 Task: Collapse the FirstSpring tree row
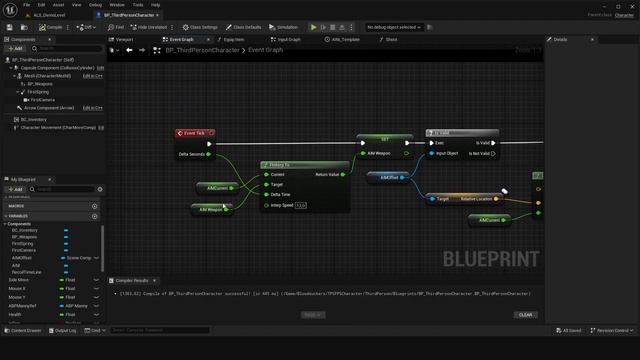pos(18,92)
